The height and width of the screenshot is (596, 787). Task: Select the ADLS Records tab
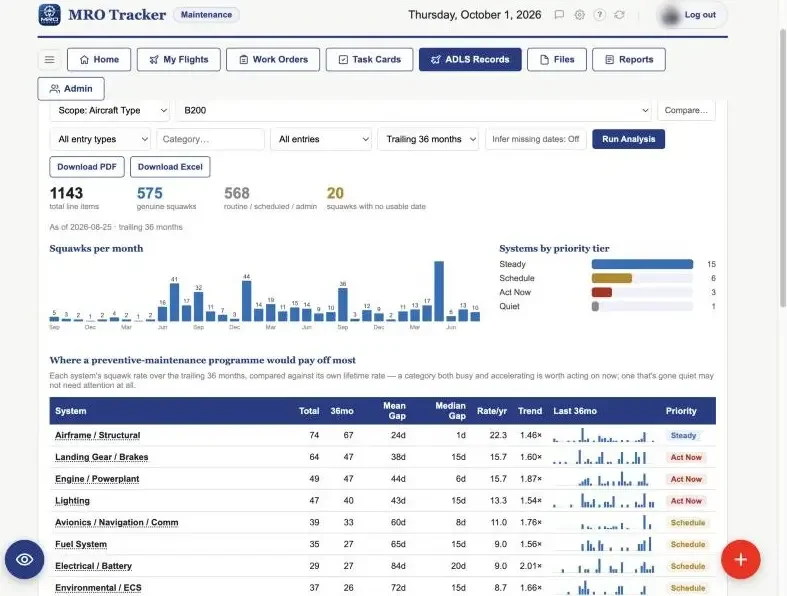click(x=470, y=60)
